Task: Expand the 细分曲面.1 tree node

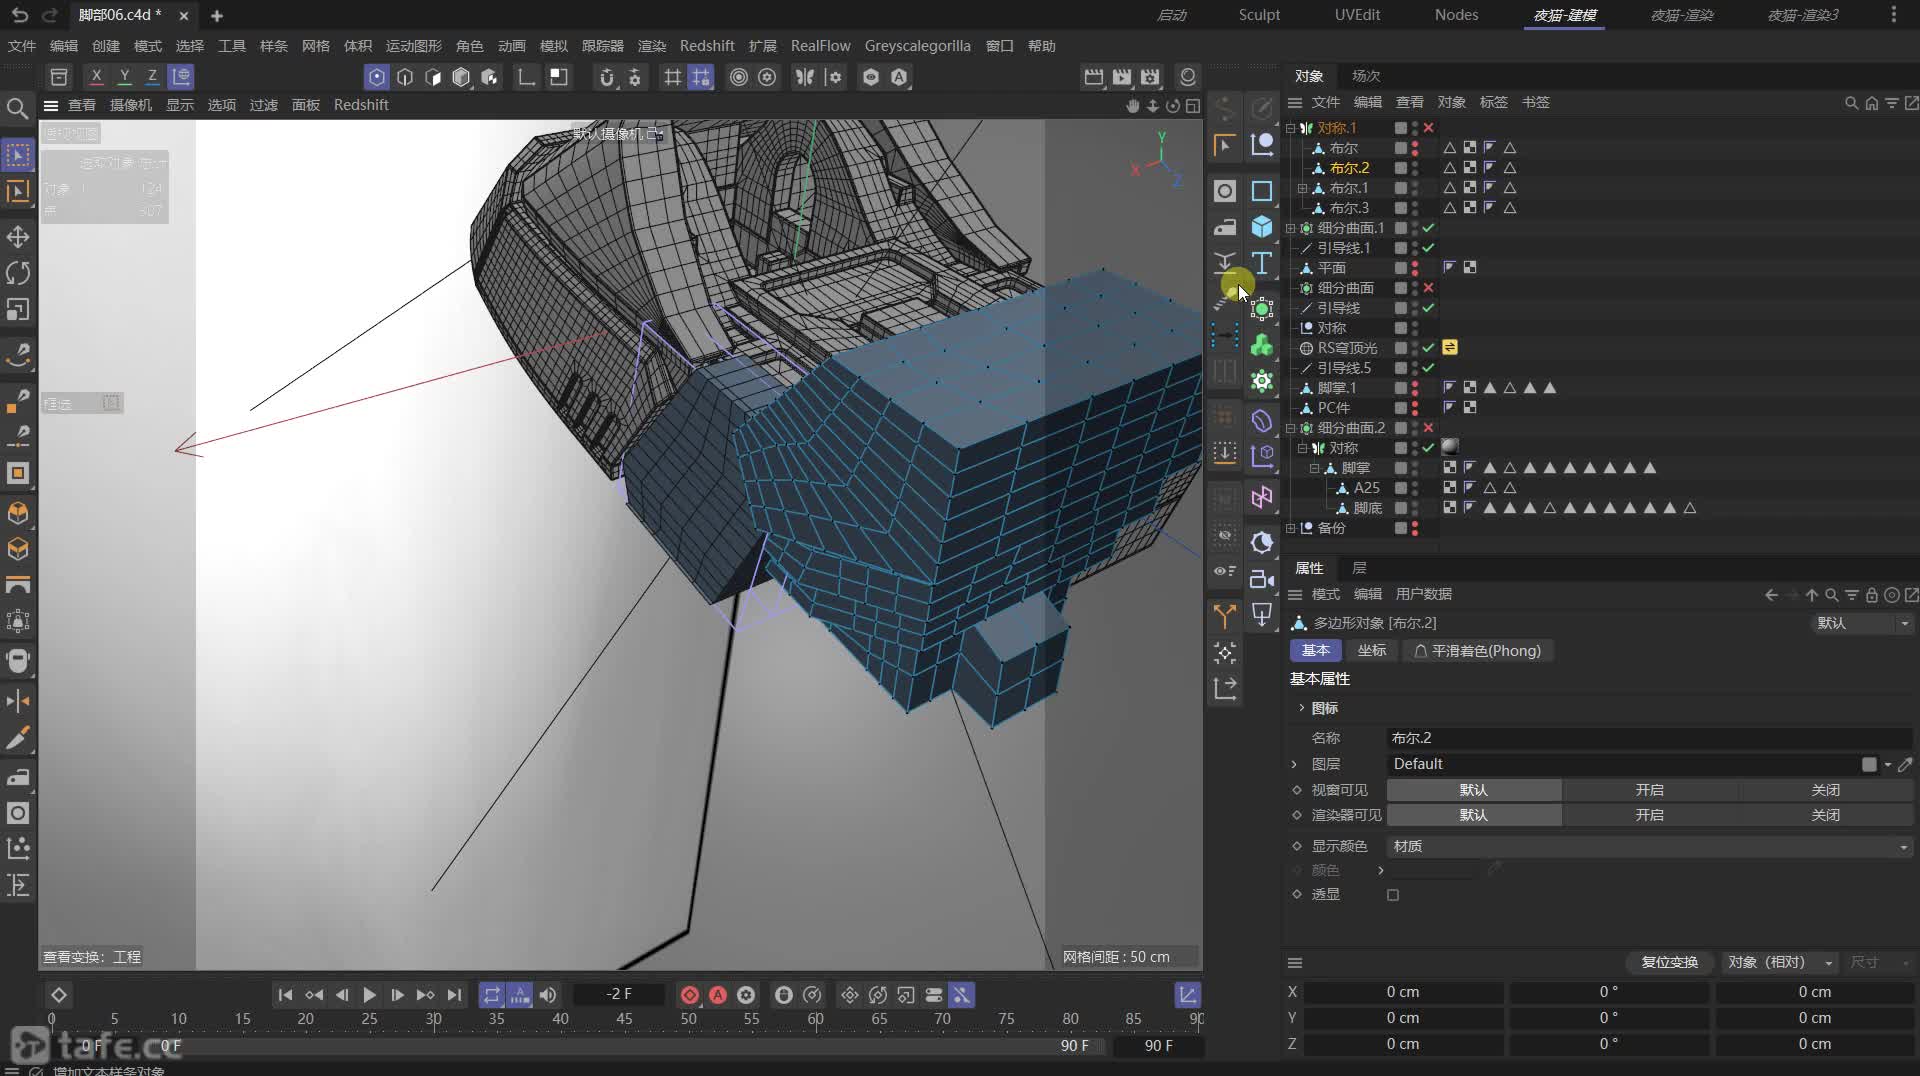Action: (1290, 228)
